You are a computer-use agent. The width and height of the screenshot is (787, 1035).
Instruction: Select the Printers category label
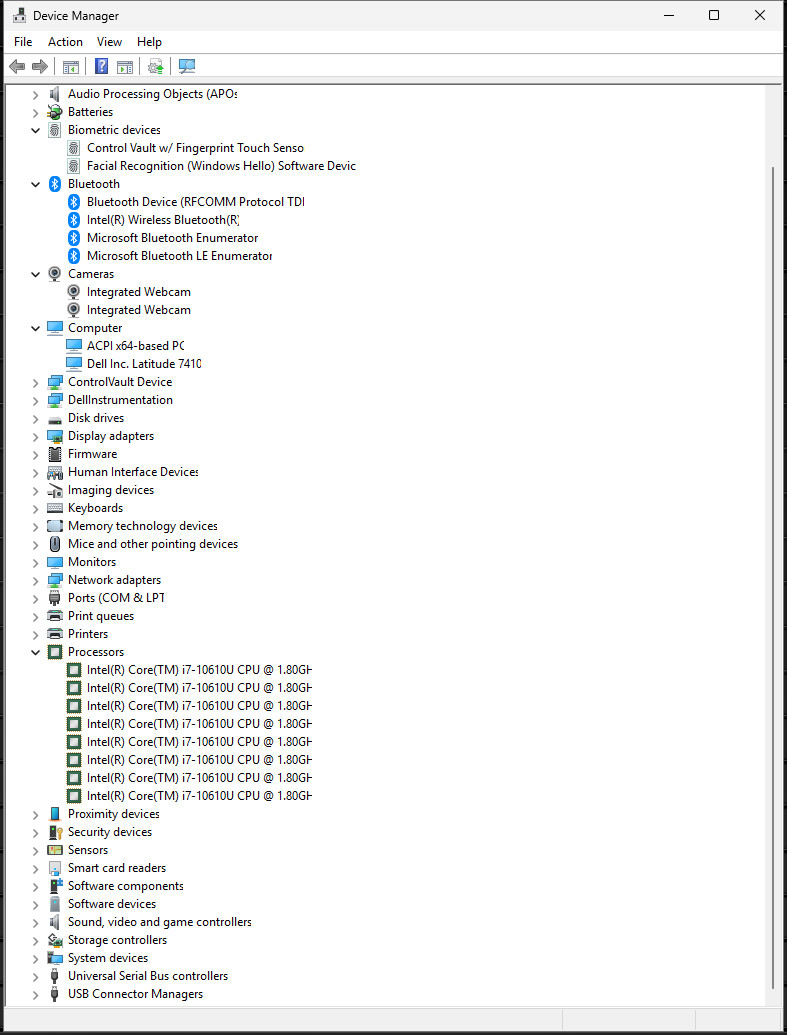[x=88, y=634]
